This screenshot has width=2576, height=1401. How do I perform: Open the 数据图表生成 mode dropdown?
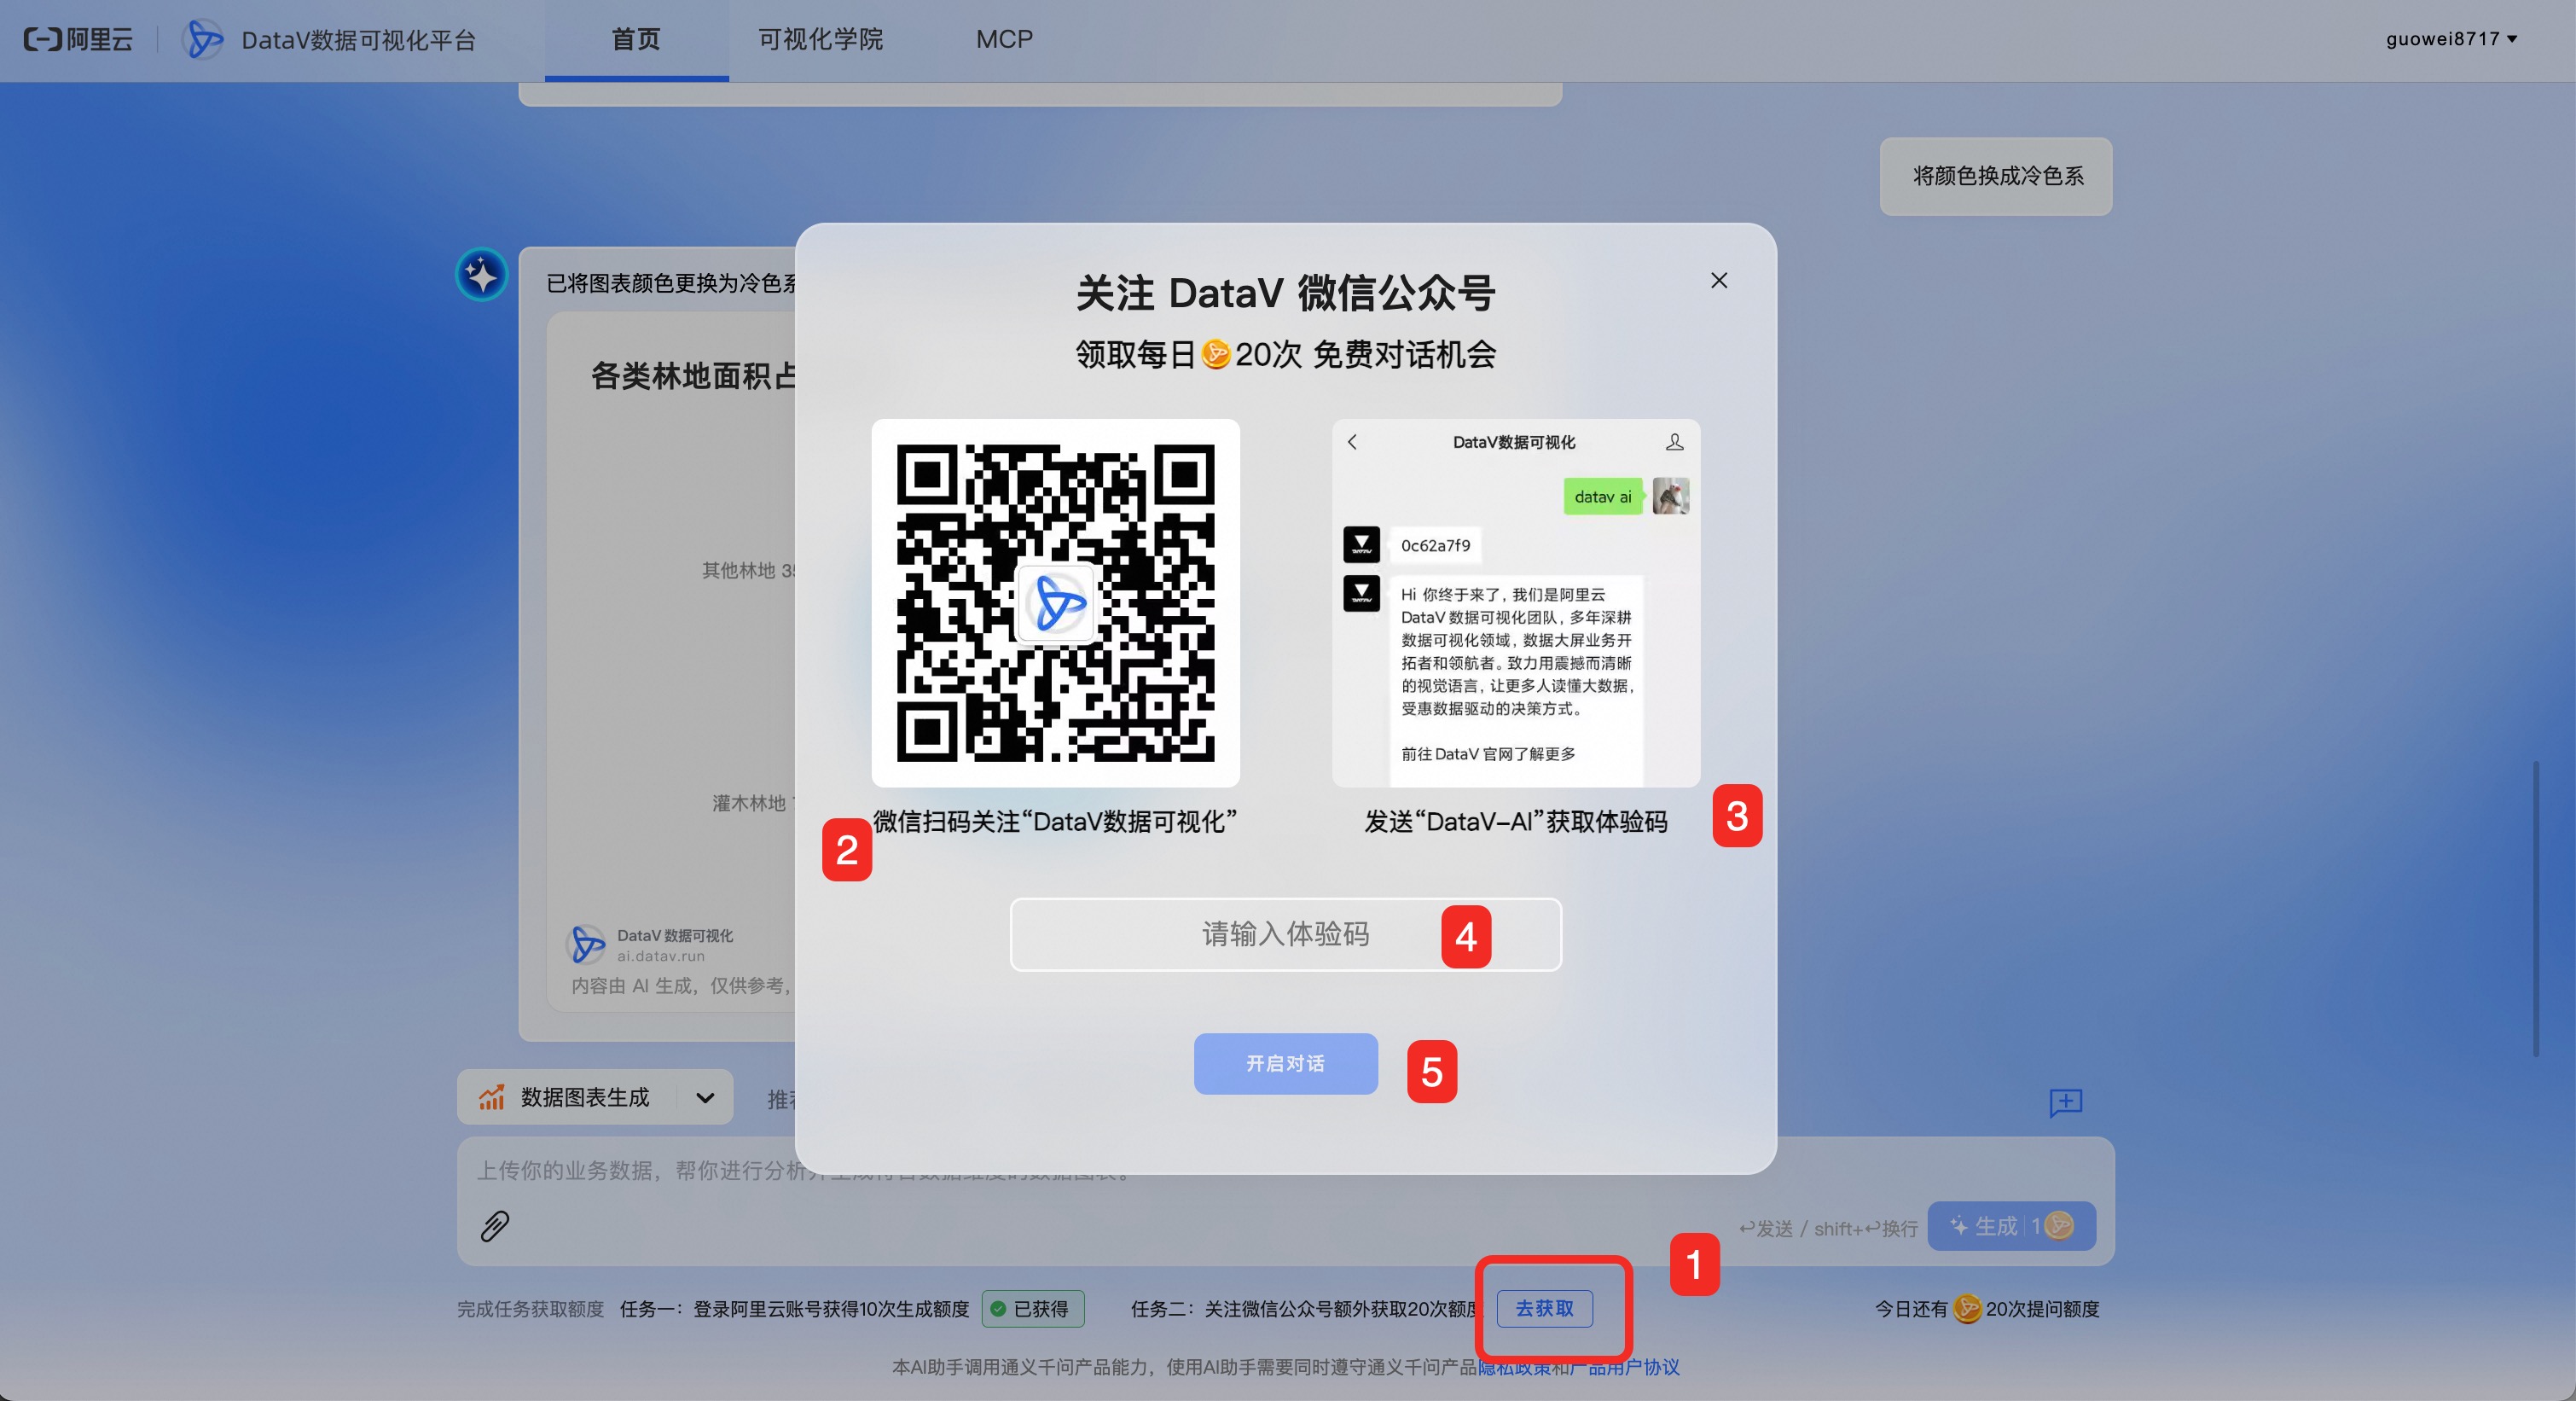[595, 1097]
